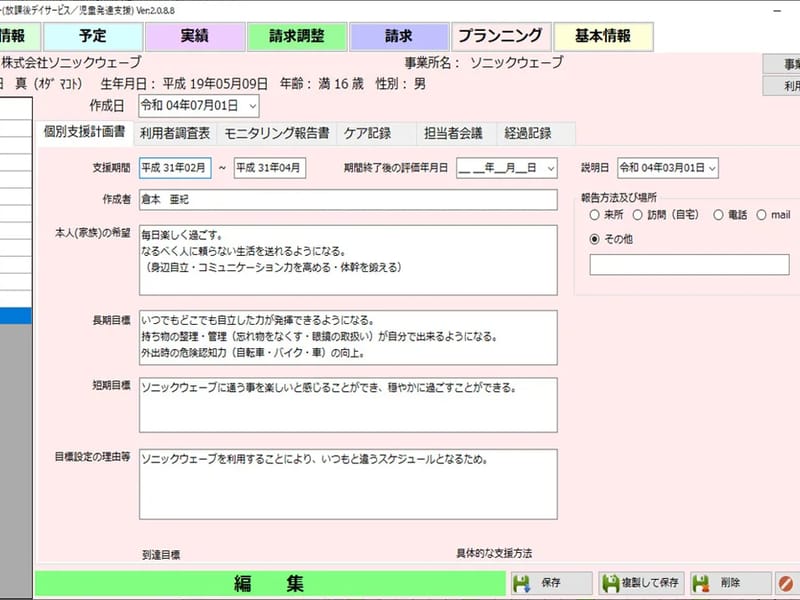Click the 株式会社ソニックウェーブ company name
Screen dimensions: 800x600
tap(71, 63)
